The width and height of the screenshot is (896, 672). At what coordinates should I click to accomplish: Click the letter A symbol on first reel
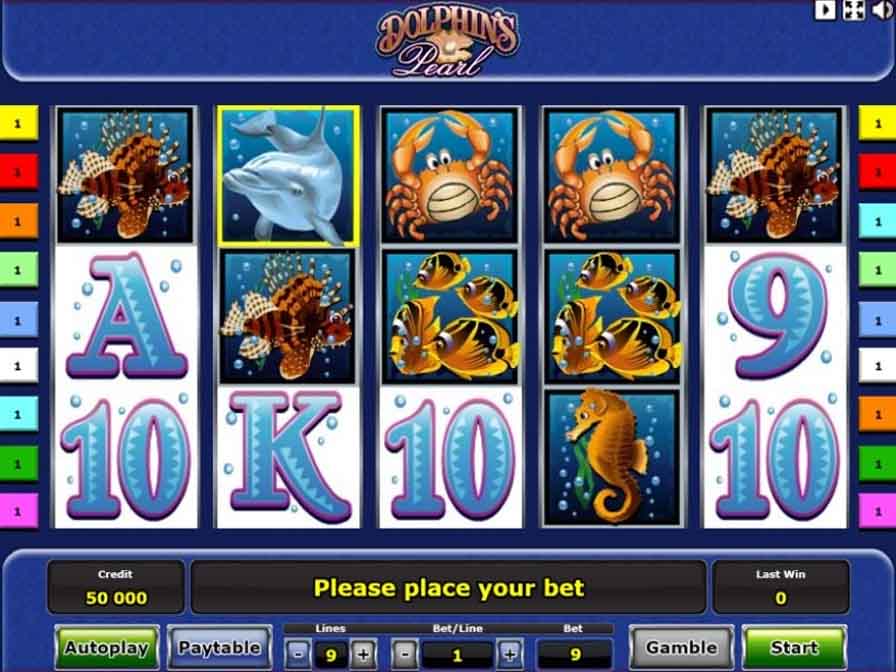(x=126, y=317)
